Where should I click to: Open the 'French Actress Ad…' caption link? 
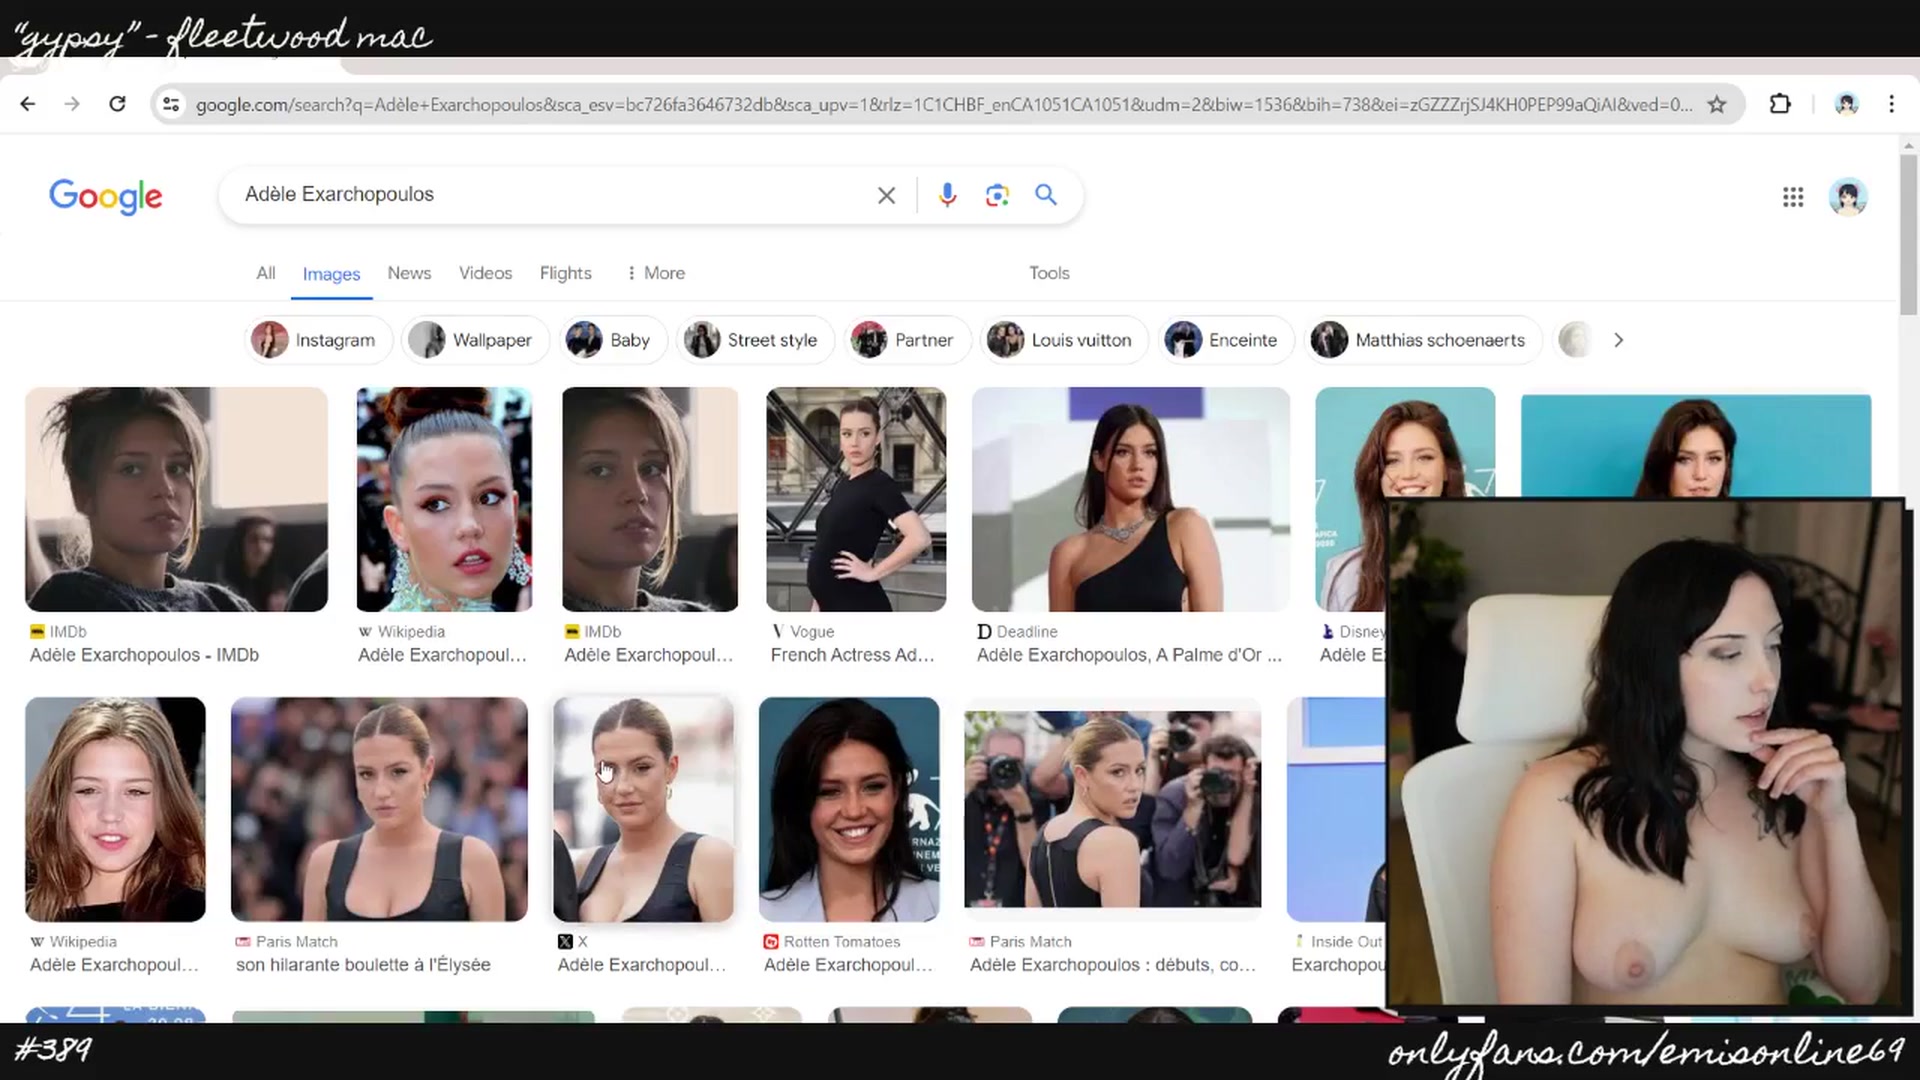pos(853,655)
